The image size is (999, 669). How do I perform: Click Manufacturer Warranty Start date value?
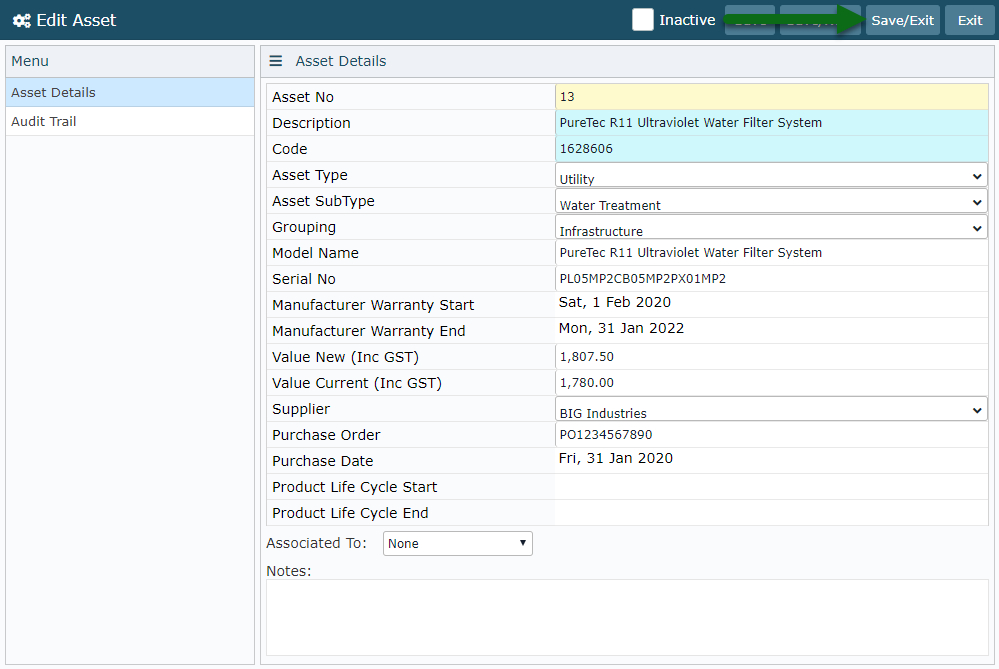click(x=615, y=303)
